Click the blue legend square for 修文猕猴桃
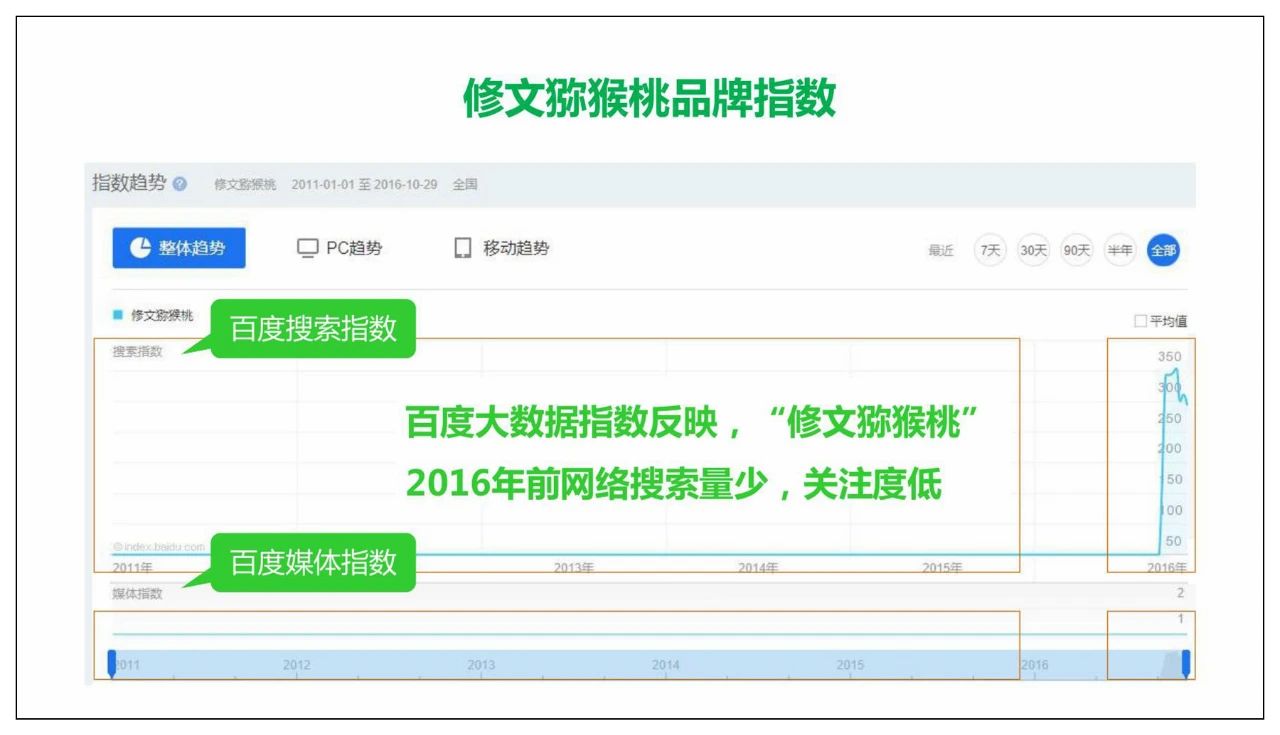This screenshot has height=735, width=1280. click(119, 317)
